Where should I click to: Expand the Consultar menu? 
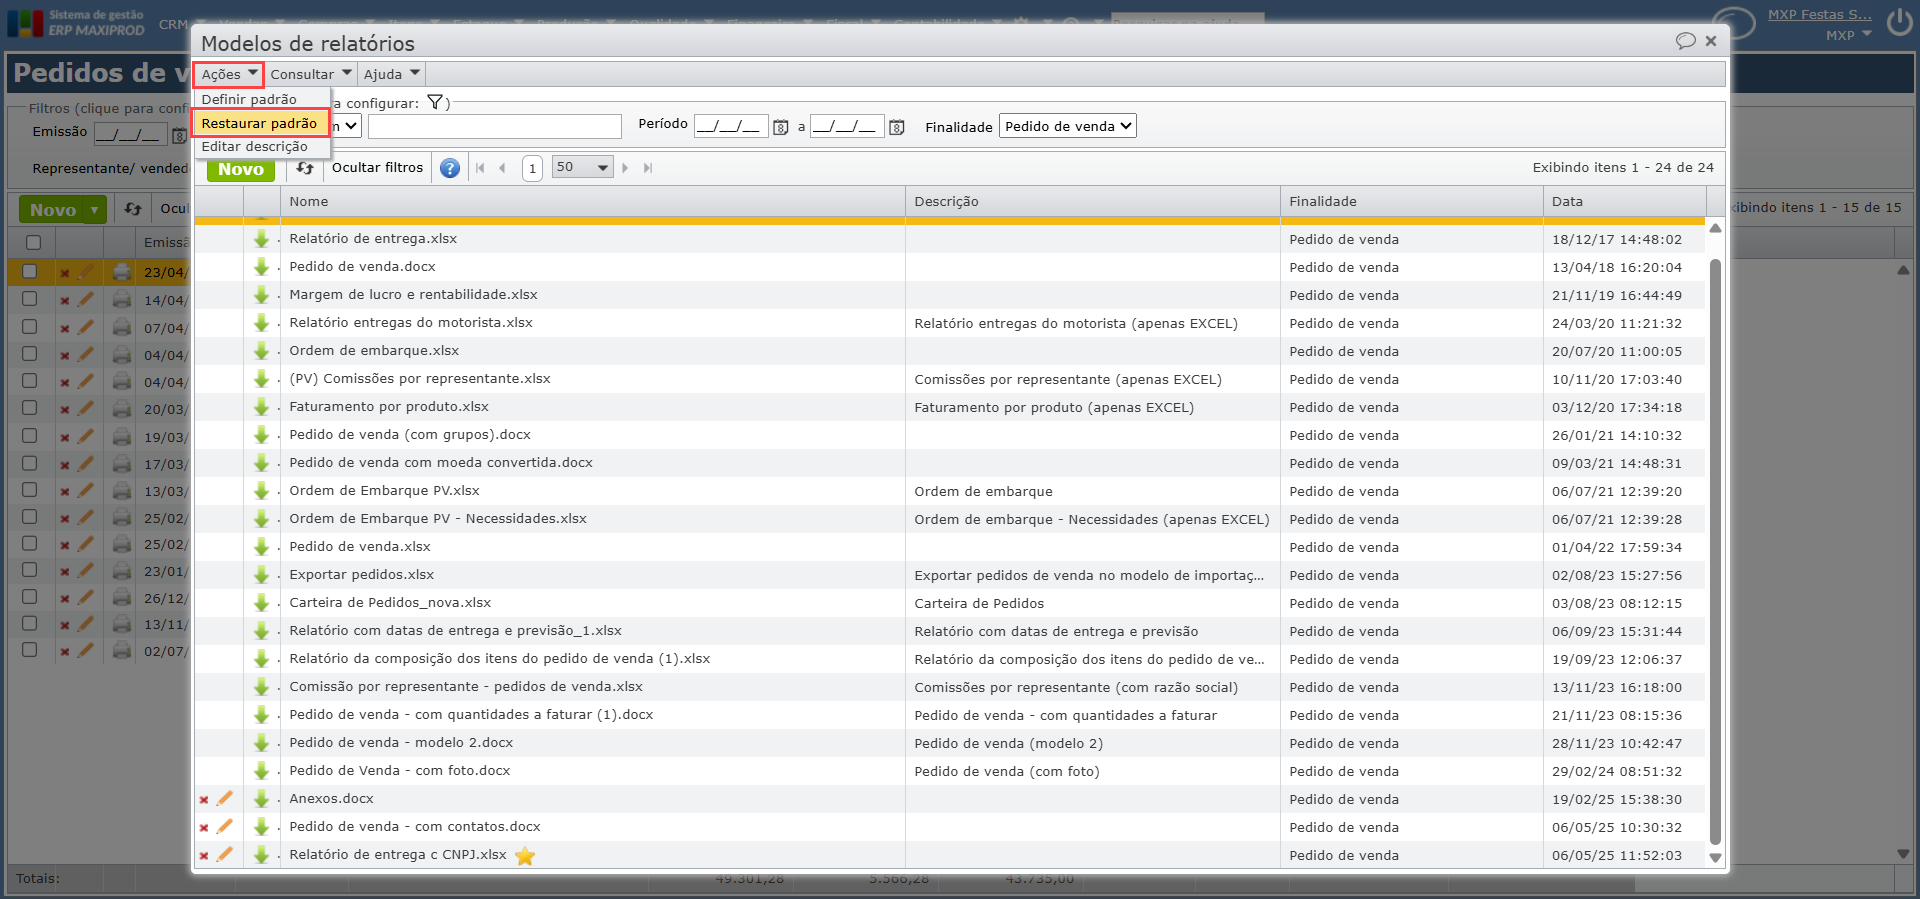310,74
